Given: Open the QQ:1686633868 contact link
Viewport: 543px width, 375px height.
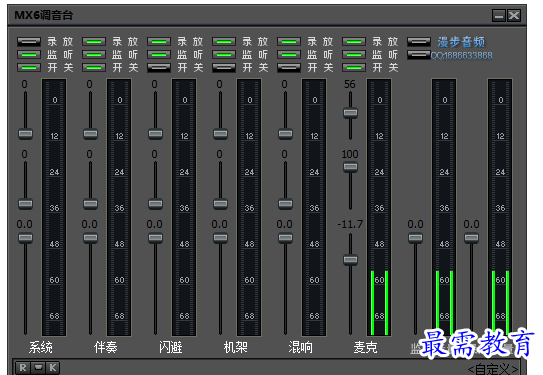Looking at the screenshot, I should [462, 55].
